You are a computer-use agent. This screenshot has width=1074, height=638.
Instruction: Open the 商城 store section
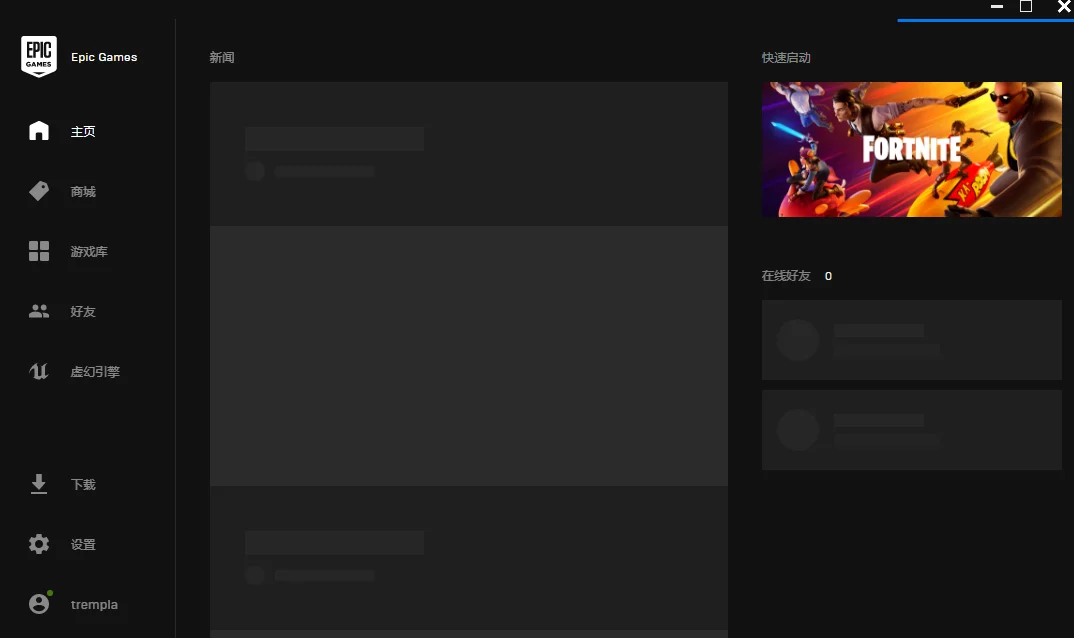(83, 192)
